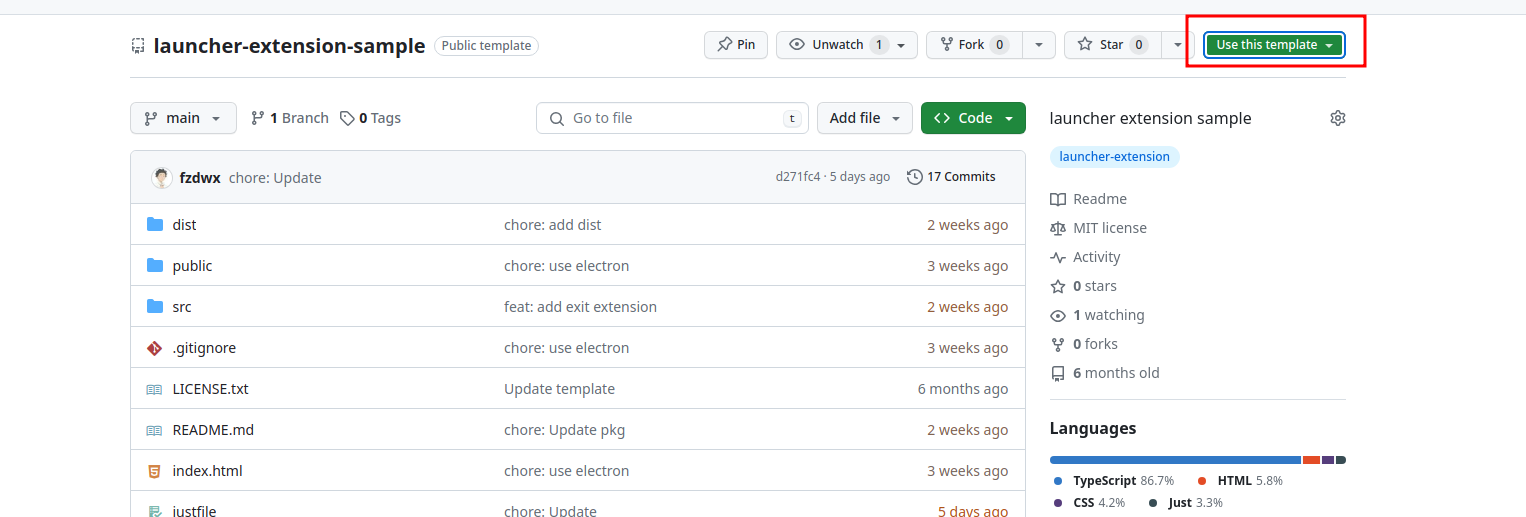Star the launcher-extension-sample repository
Viewport: 1526px width, 517px height.
[1112, 45]
